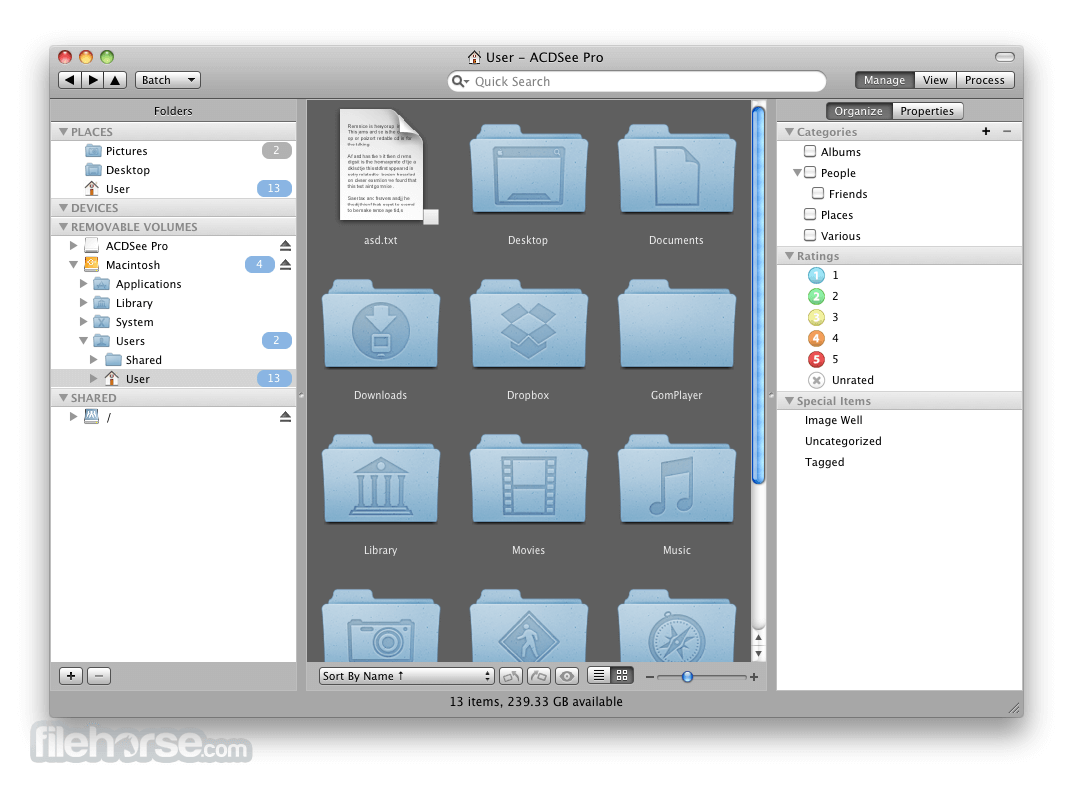Collapse the People category triangle

(797, 173)
